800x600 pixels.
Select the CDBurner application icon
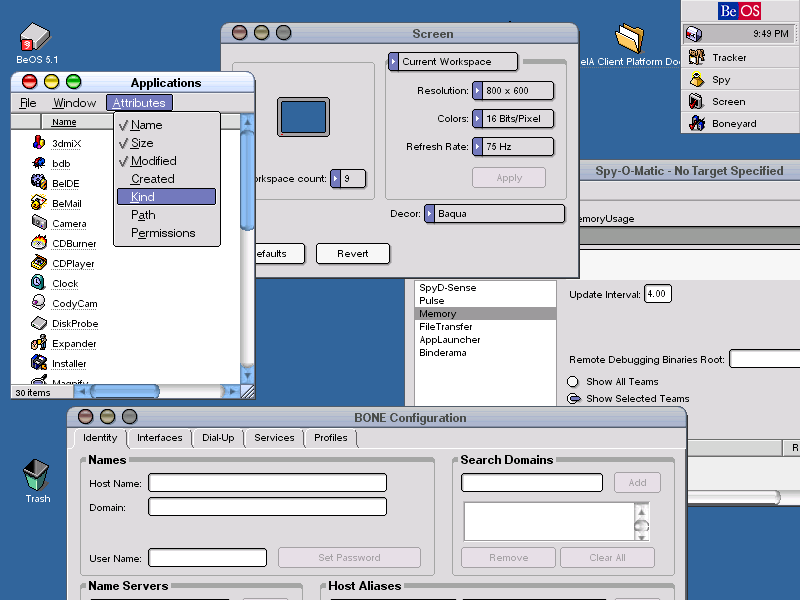point(39,242)
